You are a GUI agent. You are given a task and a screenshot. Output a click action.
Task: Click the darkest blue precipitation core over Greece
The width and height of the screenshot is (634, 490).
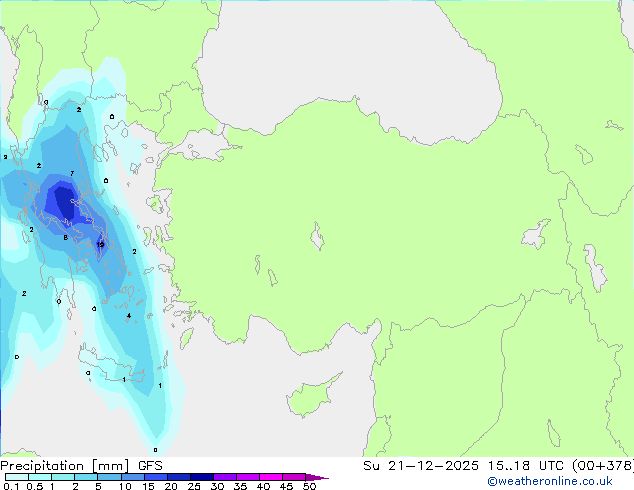click(64, 201)
